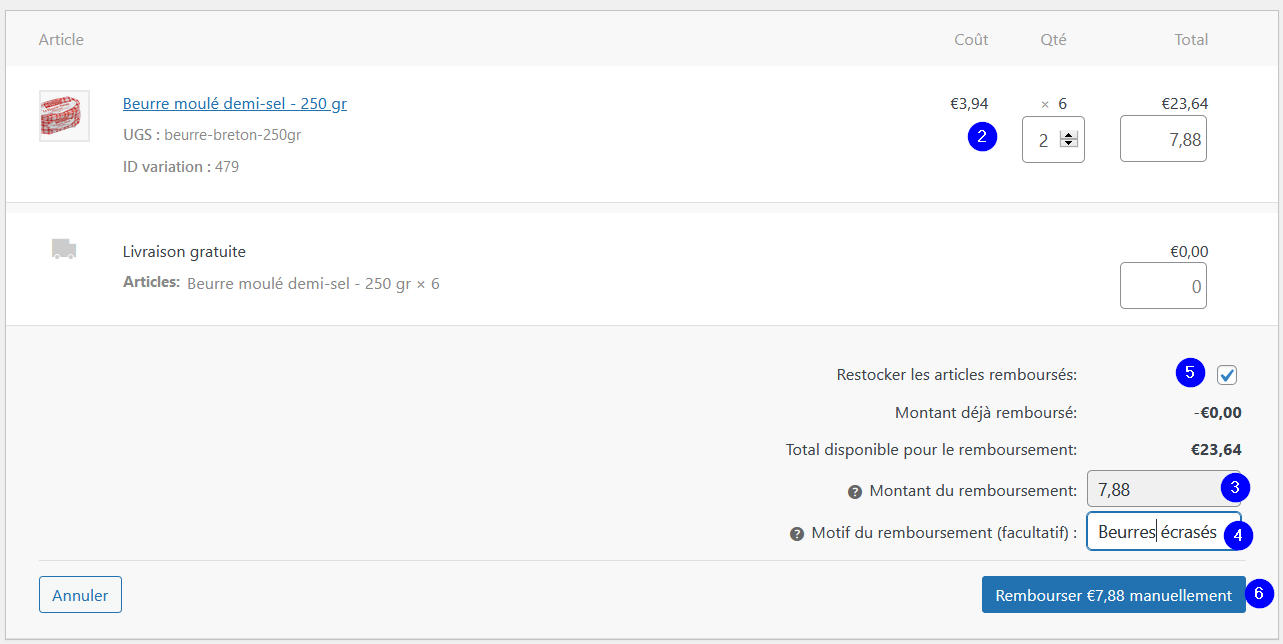Show help tooltip for Motif du remboursement

click(x=797, y=534)
